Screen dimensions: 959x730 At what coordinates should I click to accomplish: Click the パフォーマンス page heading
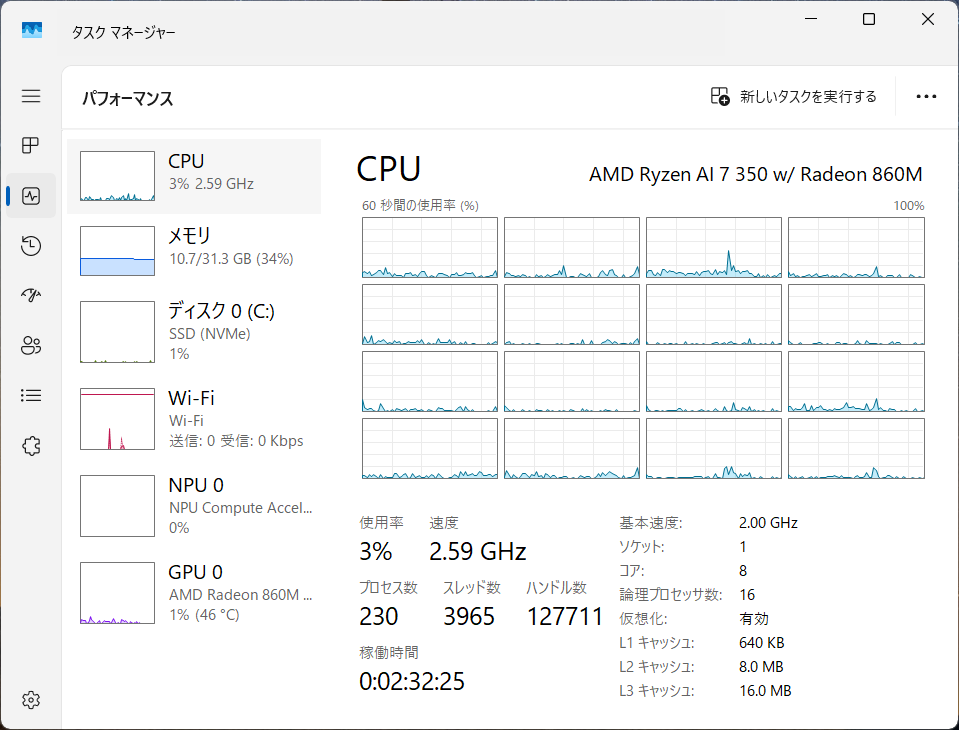(127, 98)
